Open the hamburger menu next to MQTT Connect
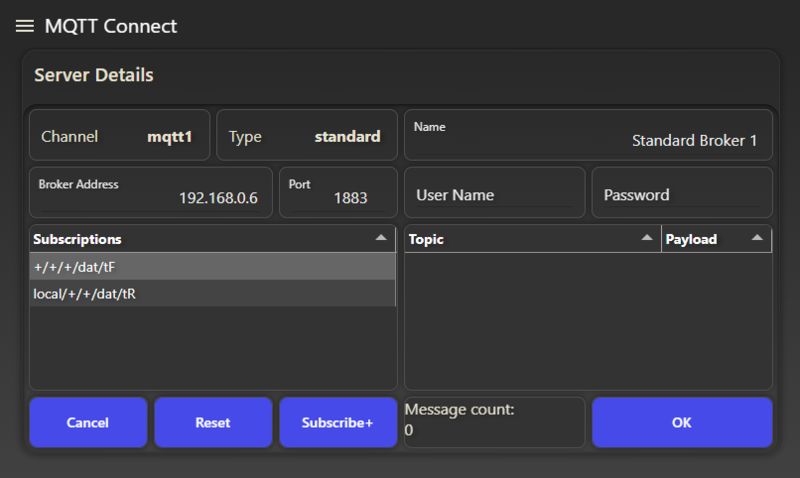The height and width of the screenshot is (478, 800). [24, 26]
